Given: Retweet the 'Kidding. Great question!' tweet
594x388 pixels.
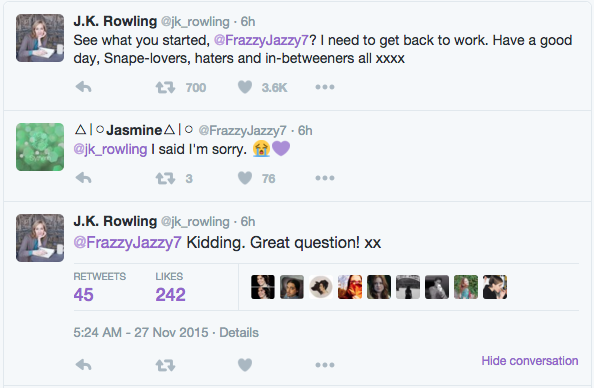Looking at the screenshot, I should coord(165,365).
